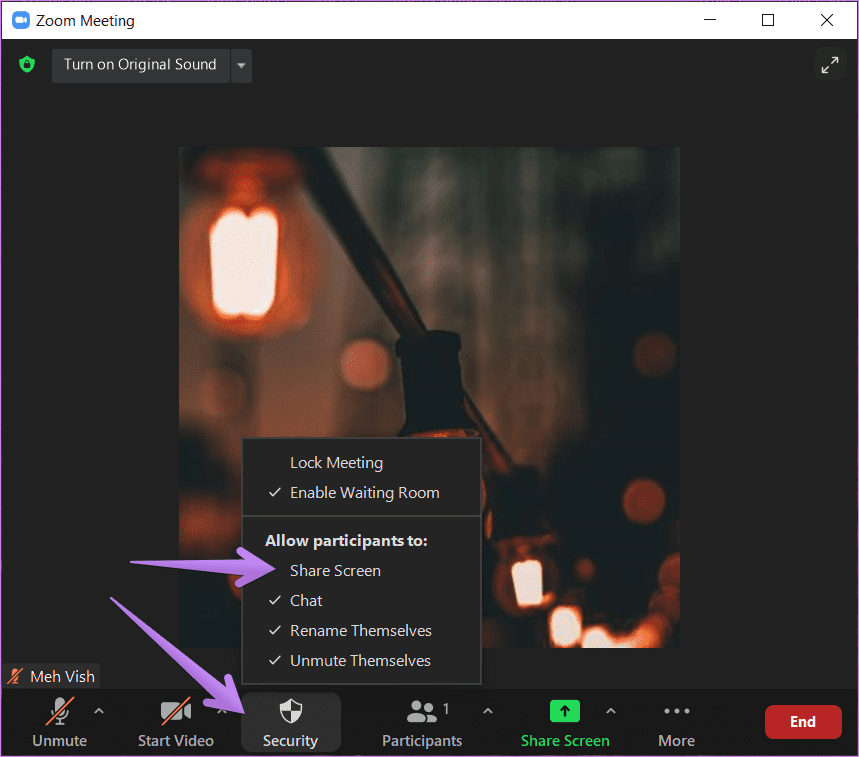Viewport: 859px width, 757px height.
Task: Select the Start Video camera icon
Action: coord(175,712)
